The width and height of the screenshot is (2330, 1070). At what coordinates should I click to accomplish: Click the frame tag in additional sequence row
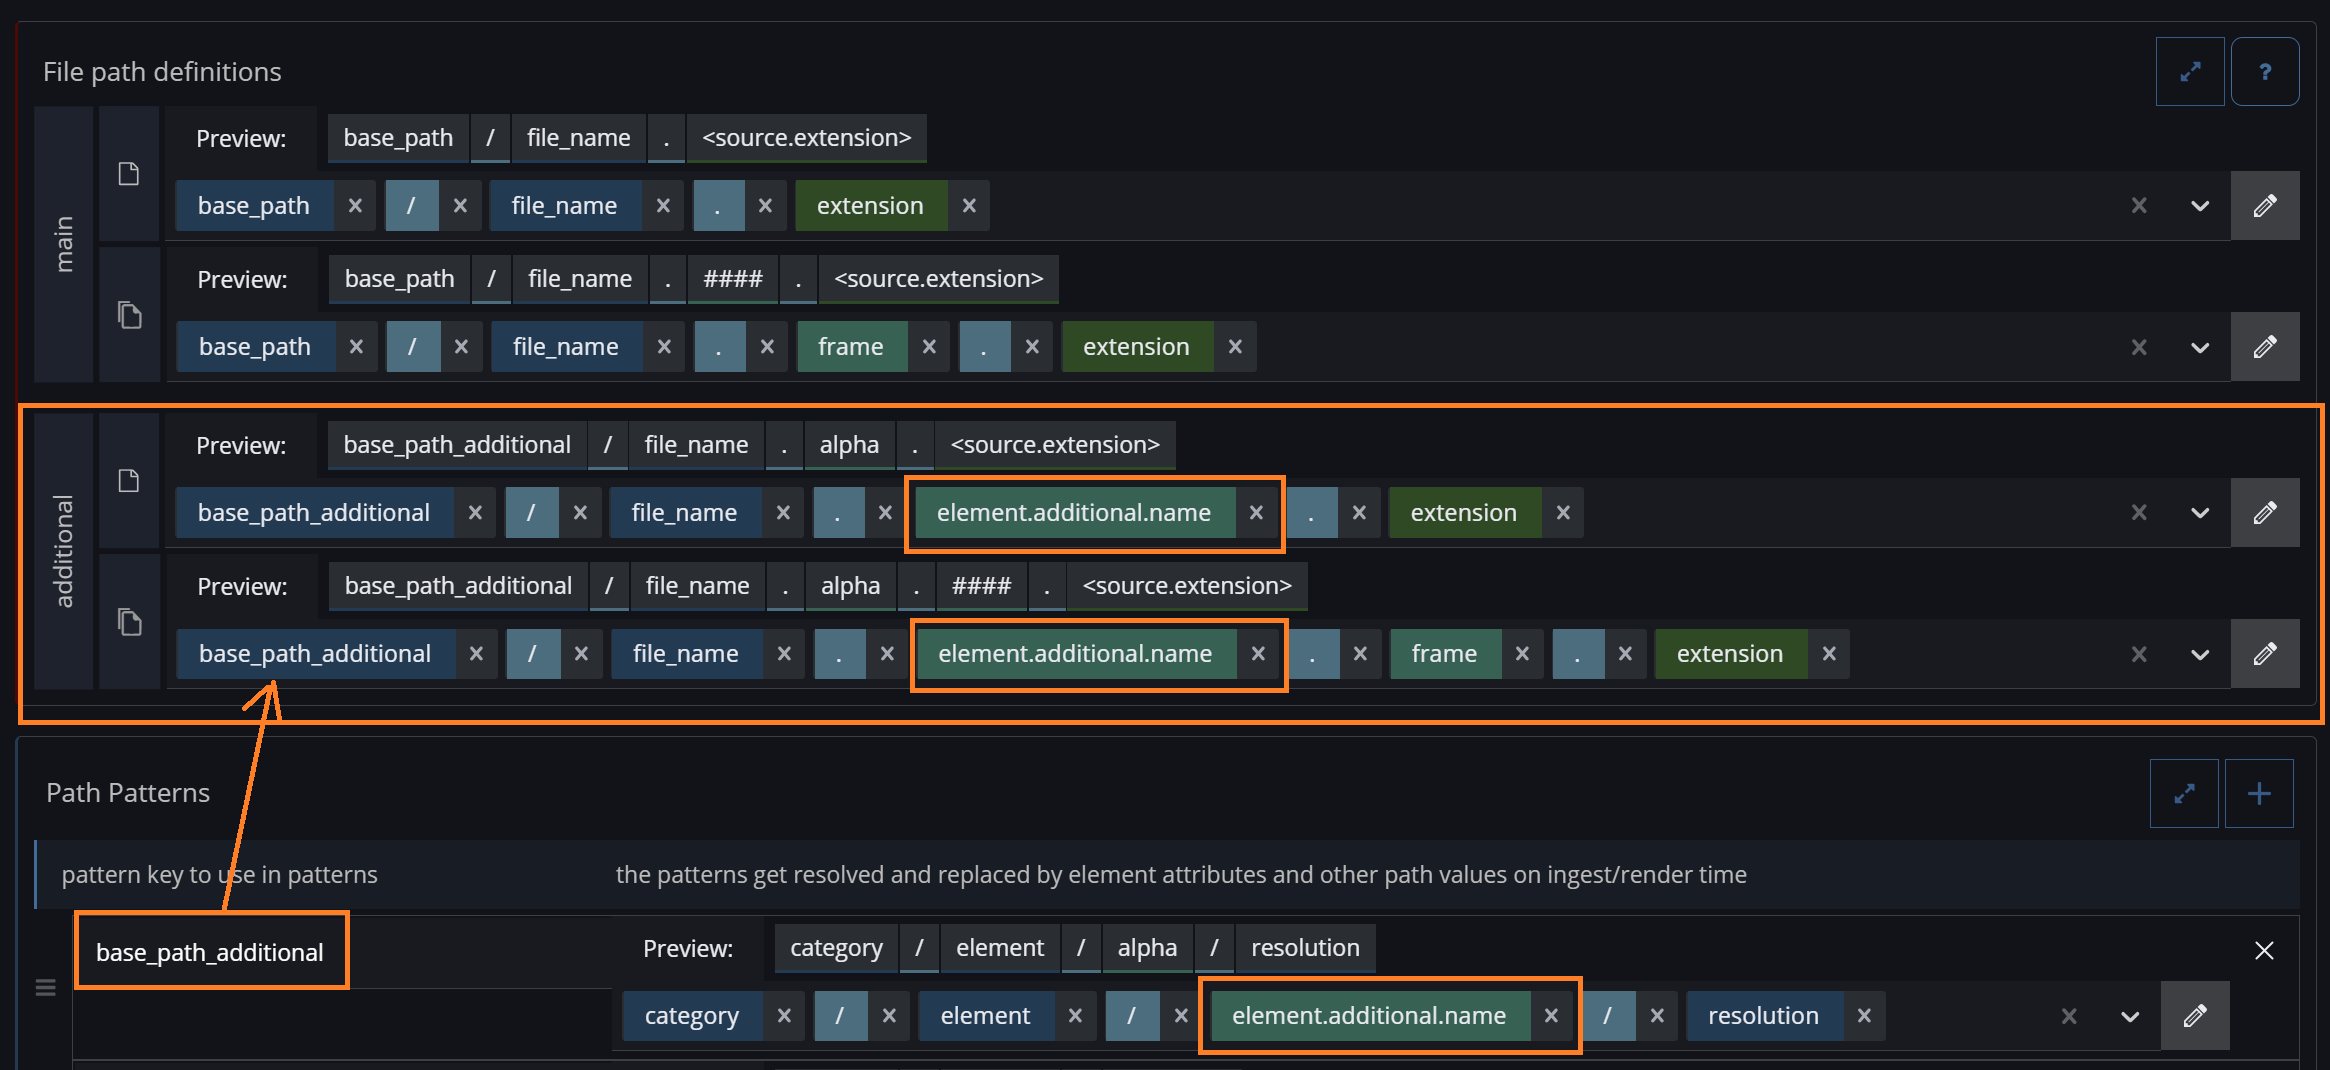pyautogui.click(x=1444, y=654)
